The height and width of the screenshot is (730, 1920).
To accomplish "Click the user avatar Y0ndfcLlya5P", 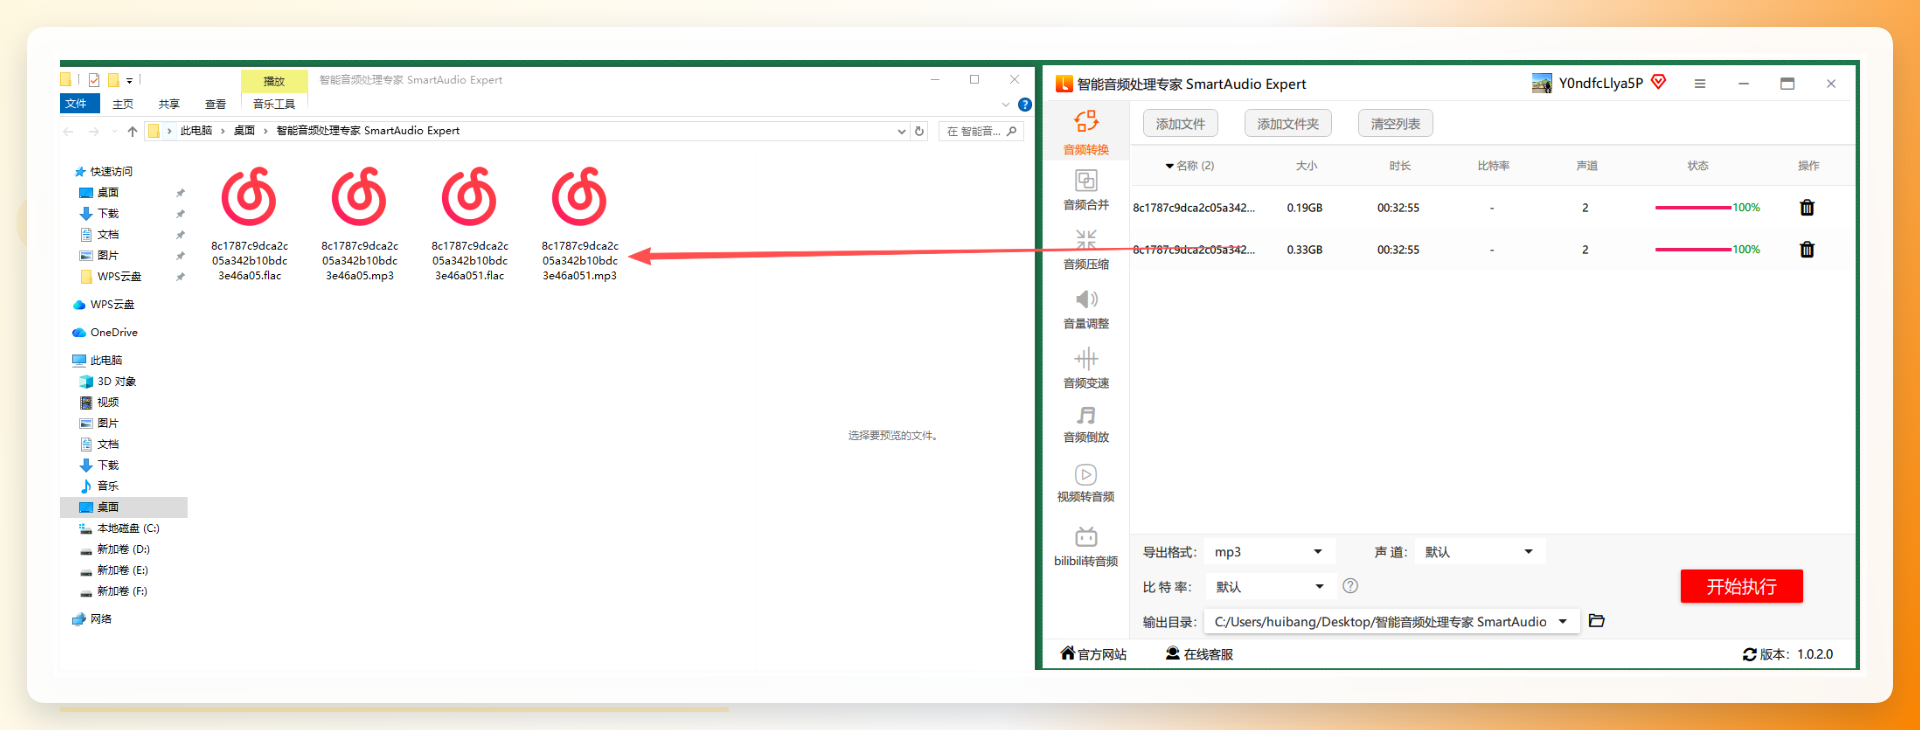I will click(x=1542, y=83).
